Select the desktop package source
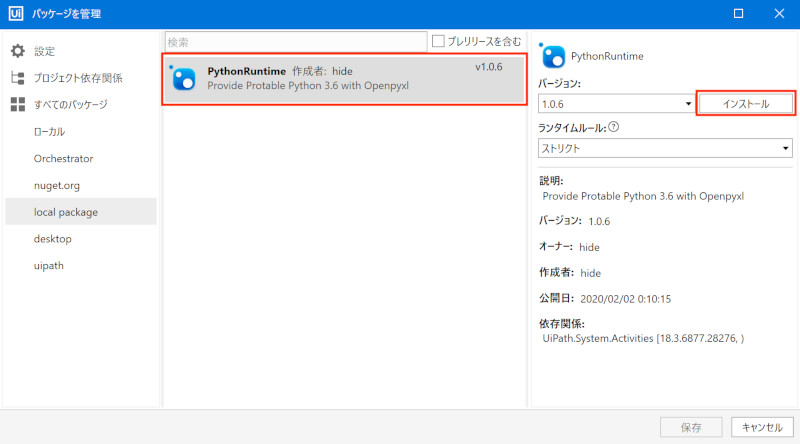Viewport: 800px width, 444px height. 53,239
